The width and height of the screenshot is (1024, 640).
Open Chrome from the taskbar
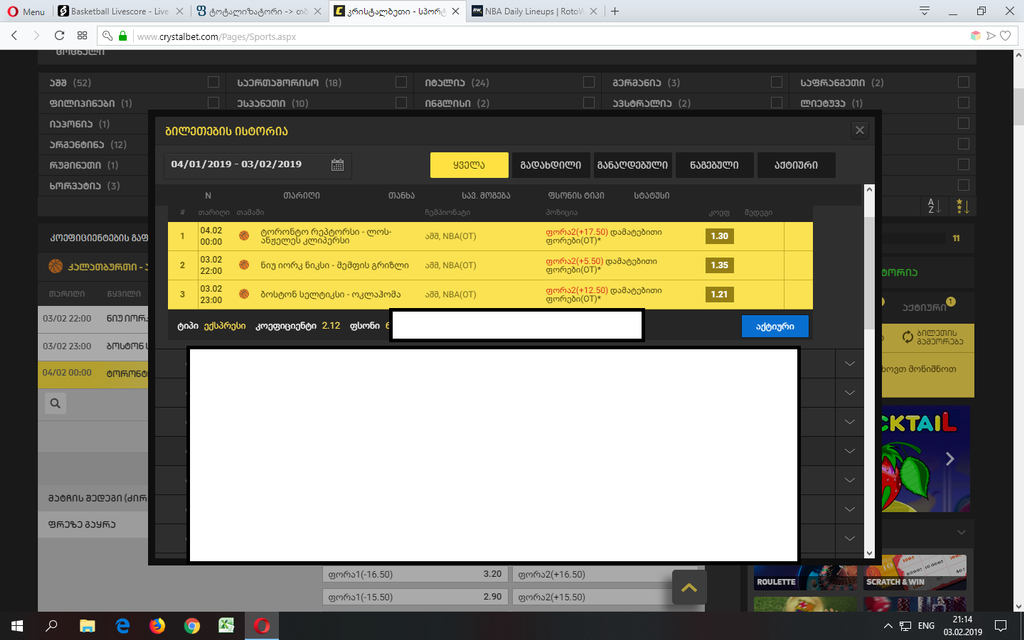tap(191, 626)
